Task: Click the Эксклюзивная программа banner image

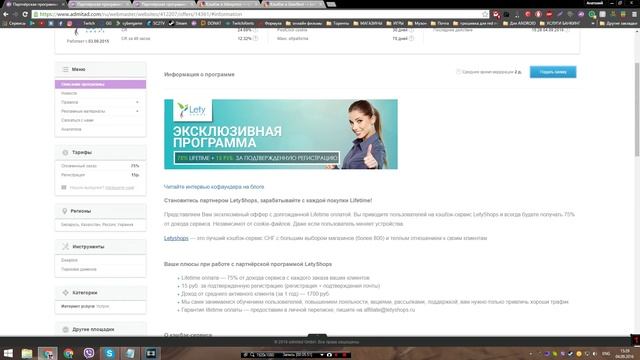Action: click(x=281, y=134)
